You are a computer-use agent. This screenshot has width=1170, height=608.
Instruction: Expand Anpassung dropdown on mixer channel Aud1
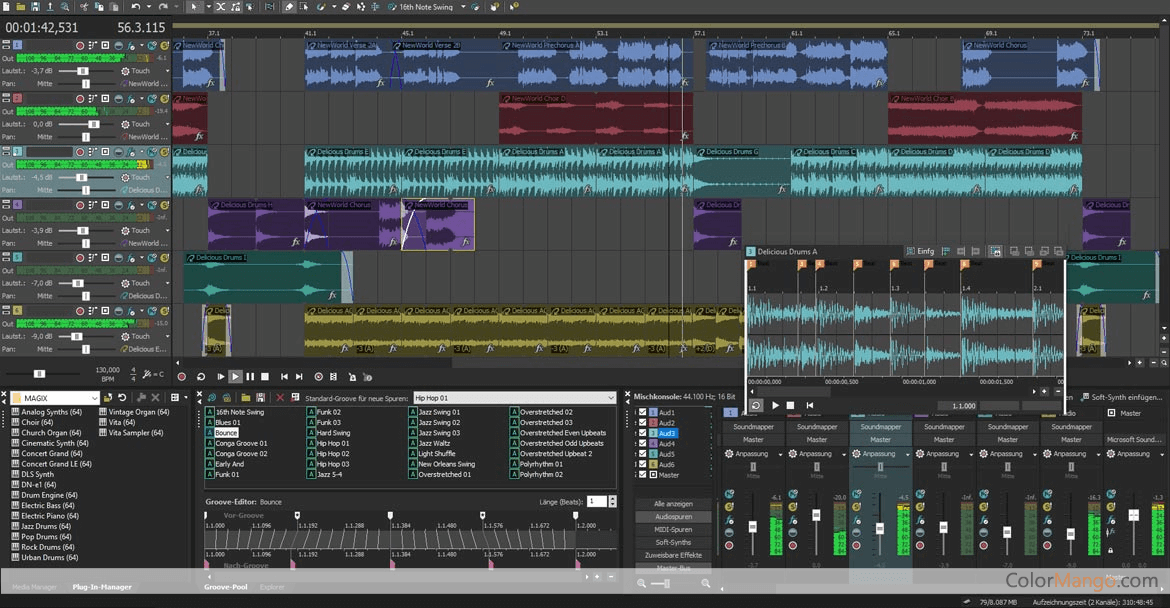(x=780, y=454)
